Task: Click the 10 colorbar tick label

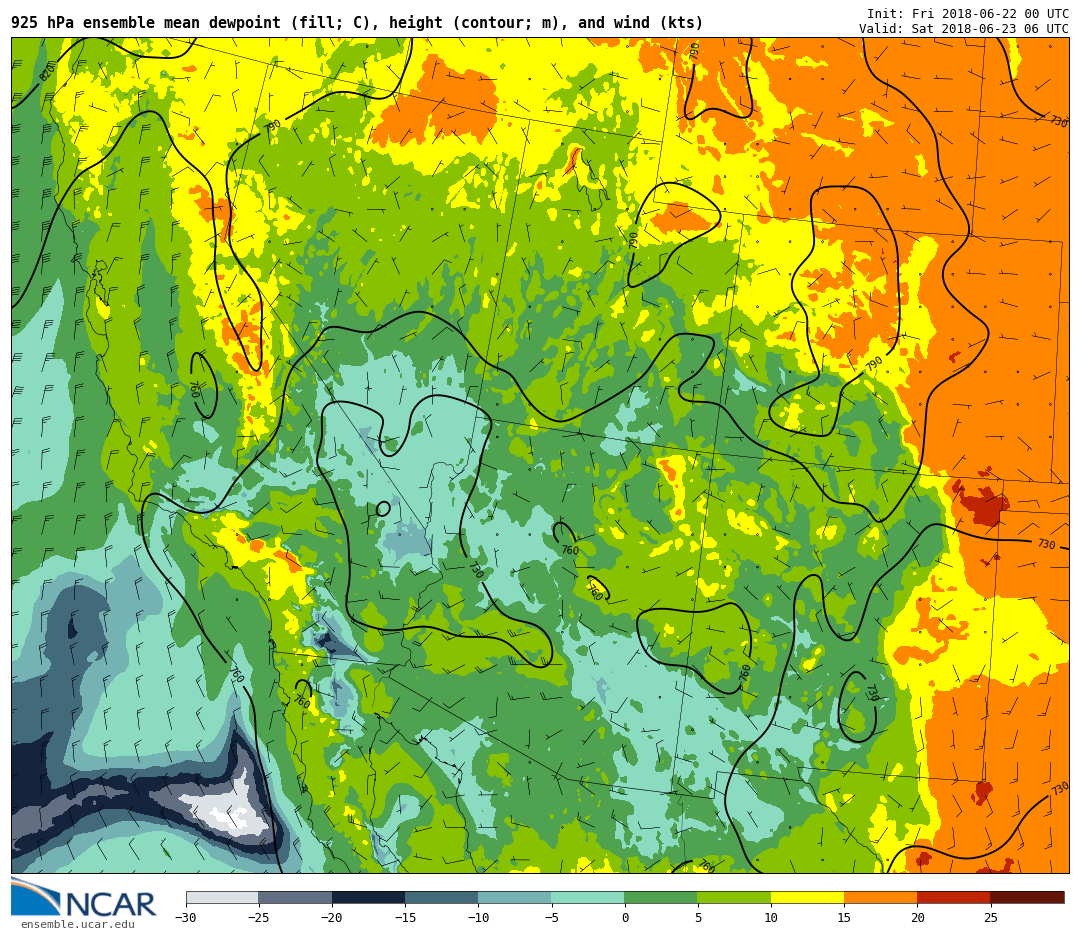Action: (x=771, y=917)
